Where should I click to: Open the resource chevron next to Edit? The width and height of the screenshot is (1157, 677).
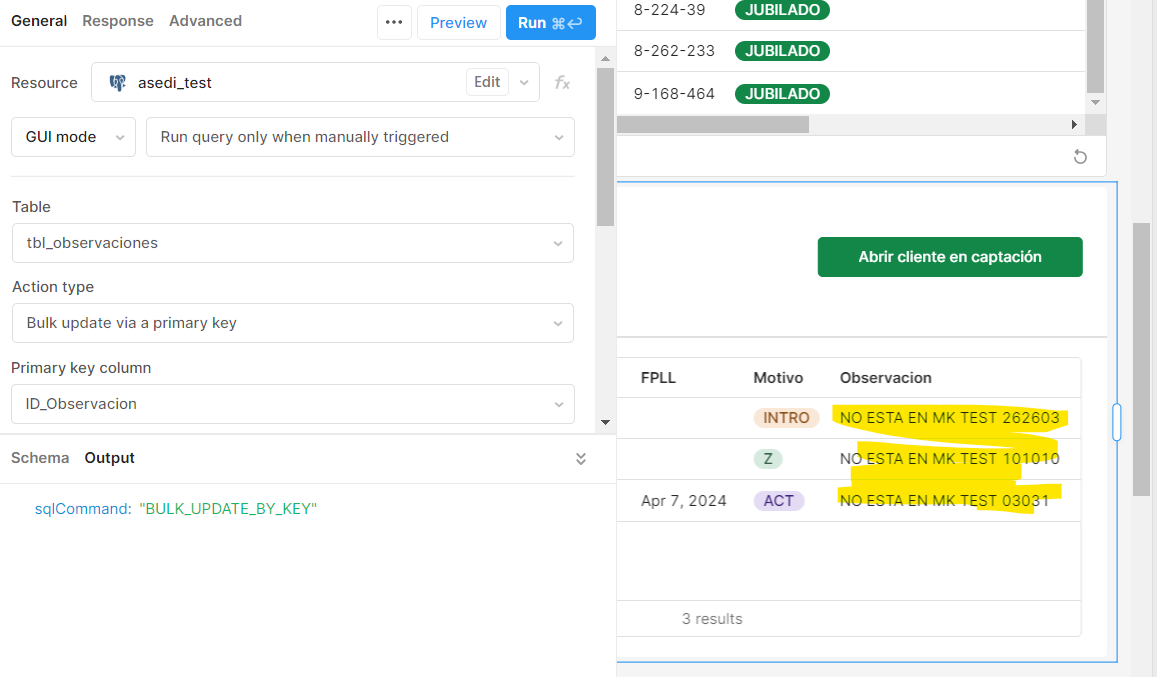(x=524, y=83)
